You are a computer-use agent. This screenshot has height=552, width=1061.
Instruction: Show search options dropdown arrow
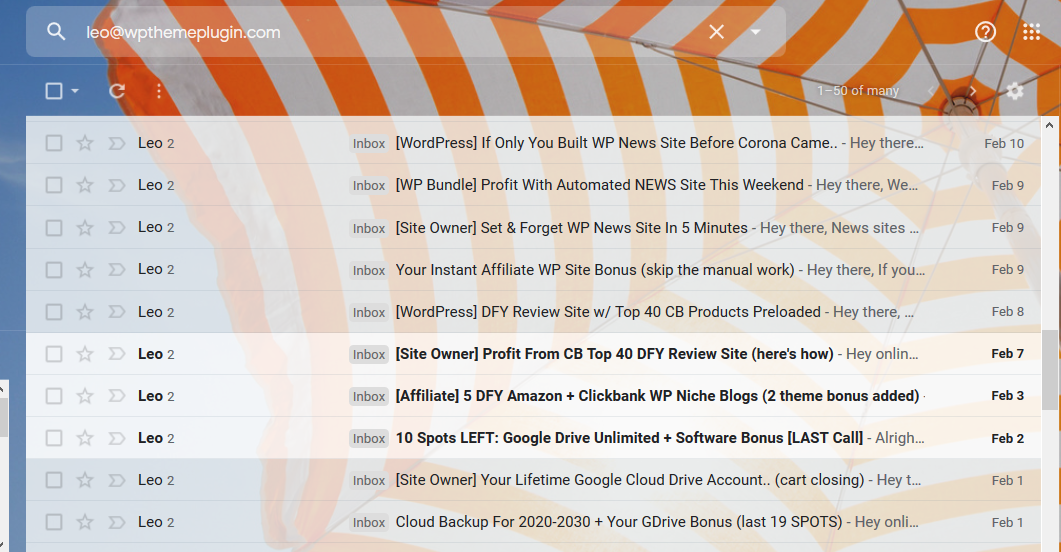pyautogui.click(x=756, y=32)
